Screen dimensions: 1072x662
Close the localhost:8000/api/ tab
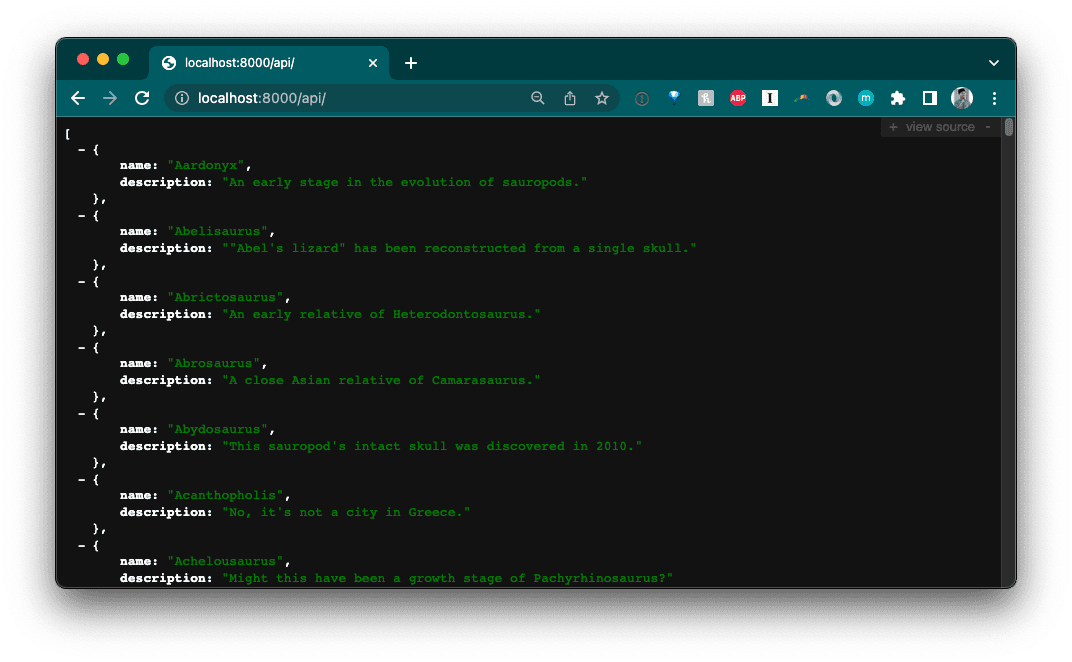pyautogui.click(x=373, y=63)
